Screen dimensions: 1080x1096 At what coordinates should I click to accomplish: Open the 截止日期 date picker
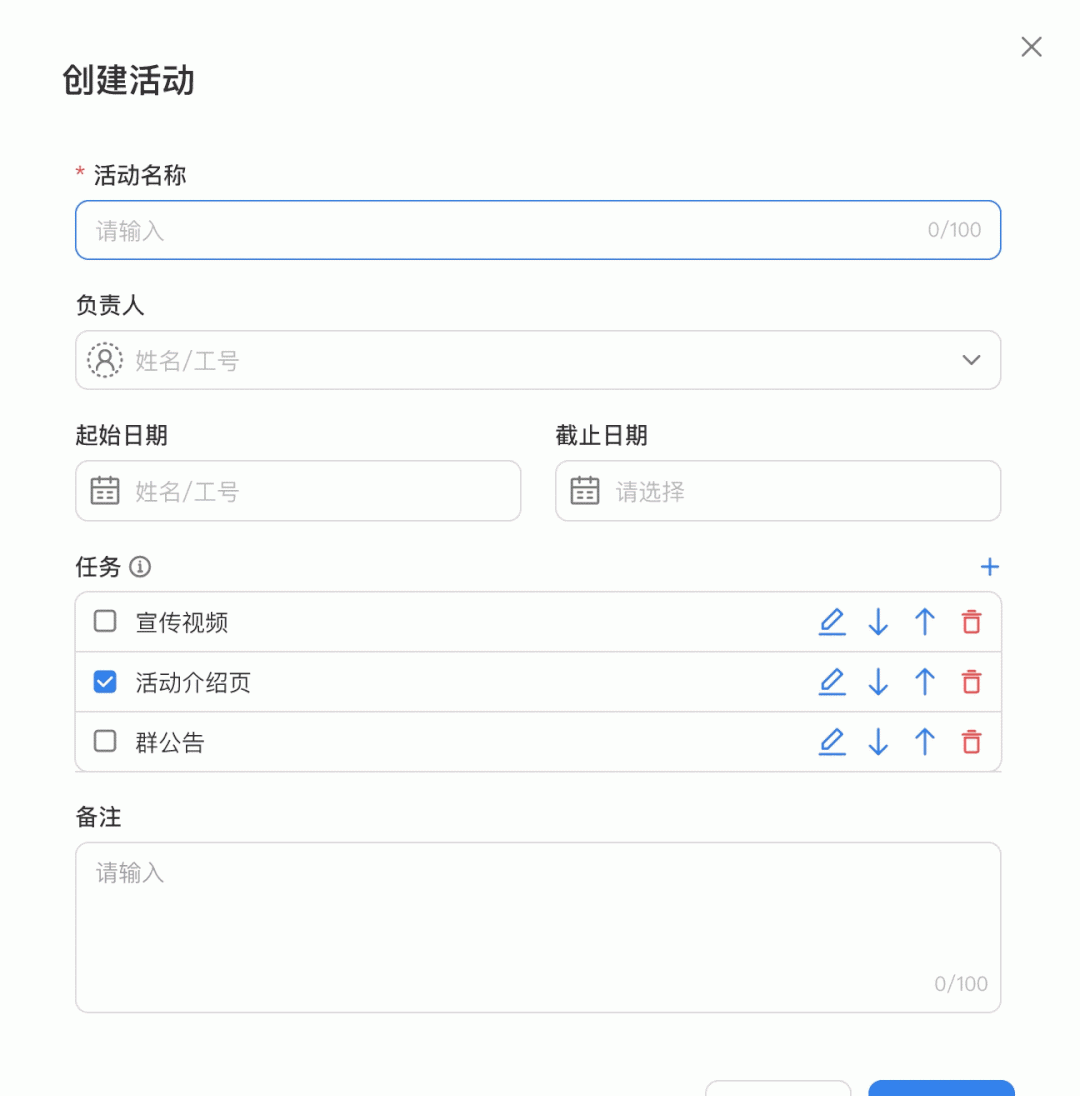[x=778, y=491]
